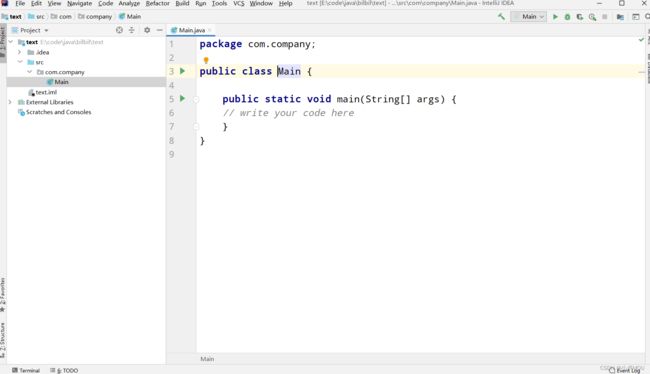Open the Code menu
Screen dimensions: 650x374
(106, 3)
